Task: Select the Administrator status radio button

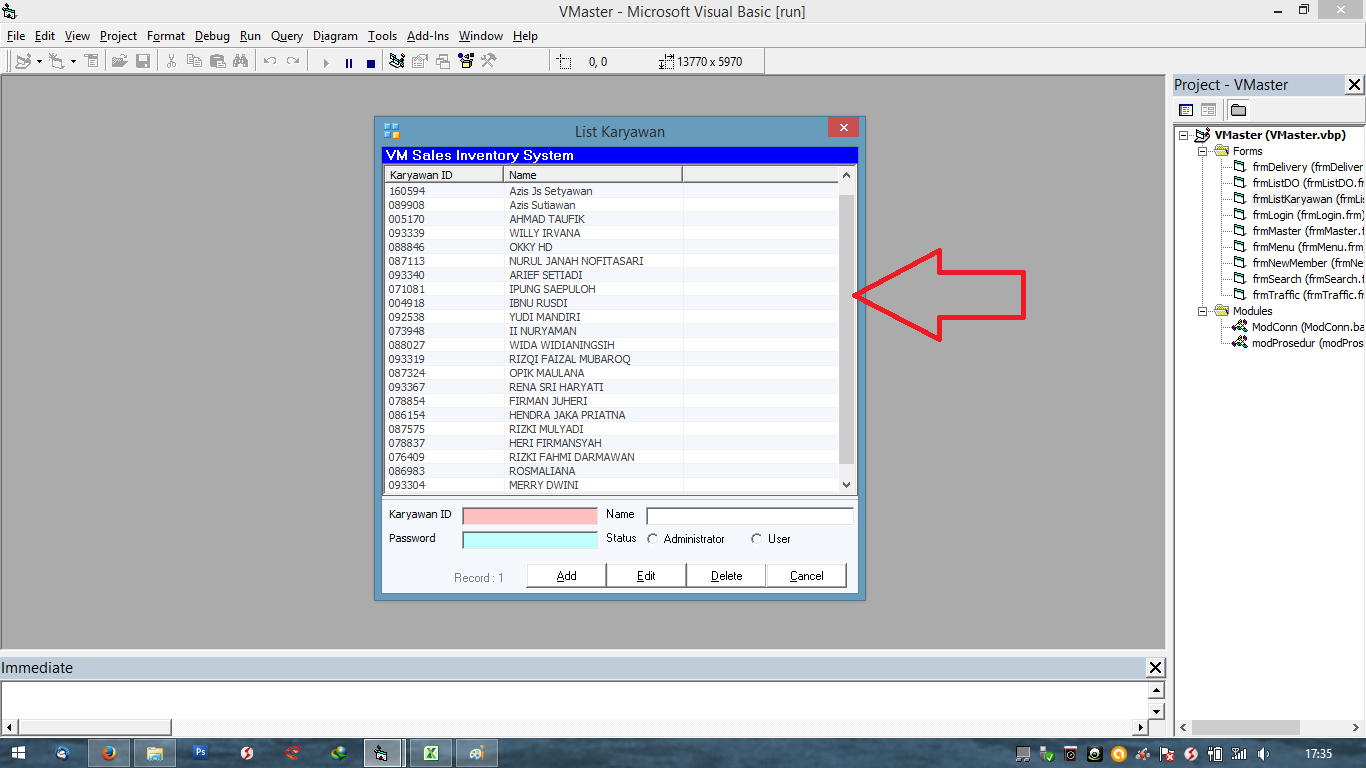Action: 652,538
